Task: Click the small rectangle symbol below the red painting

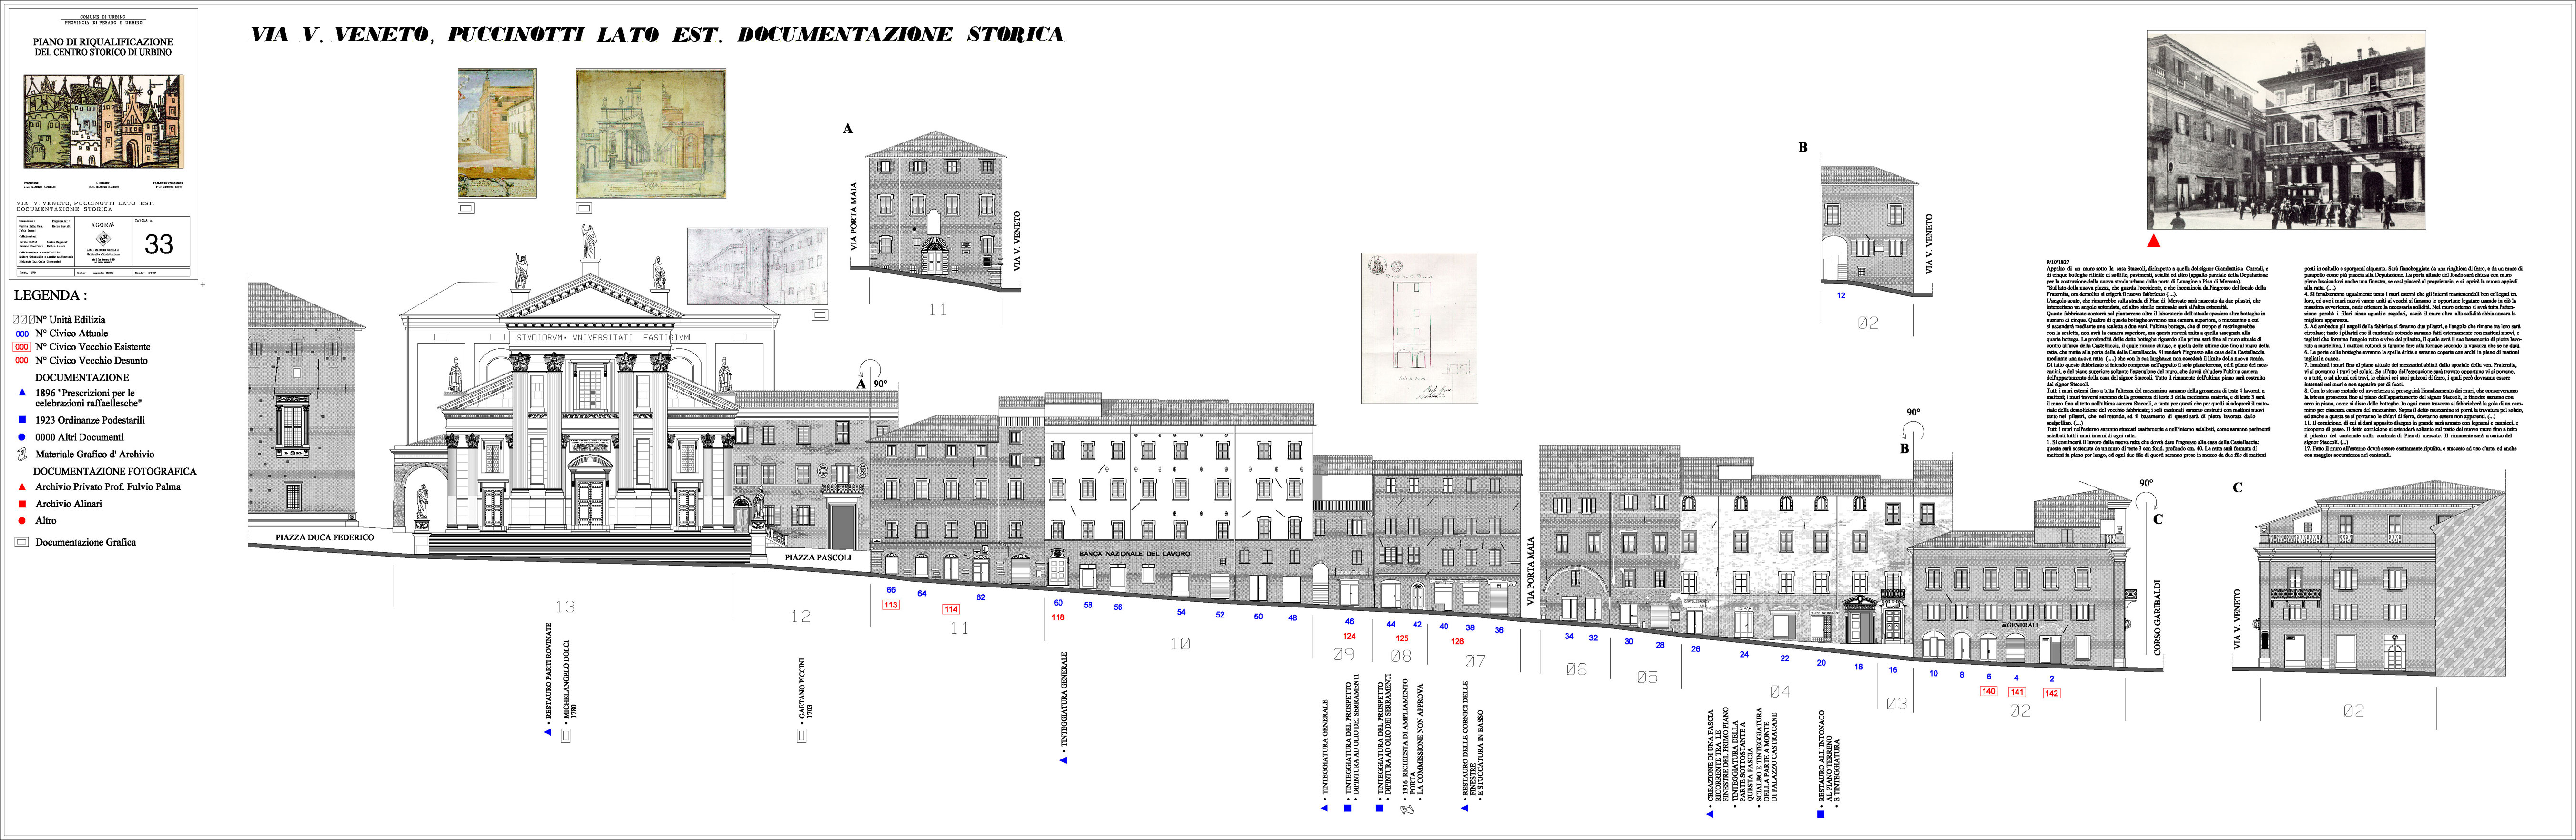Action: click(465, 209)
